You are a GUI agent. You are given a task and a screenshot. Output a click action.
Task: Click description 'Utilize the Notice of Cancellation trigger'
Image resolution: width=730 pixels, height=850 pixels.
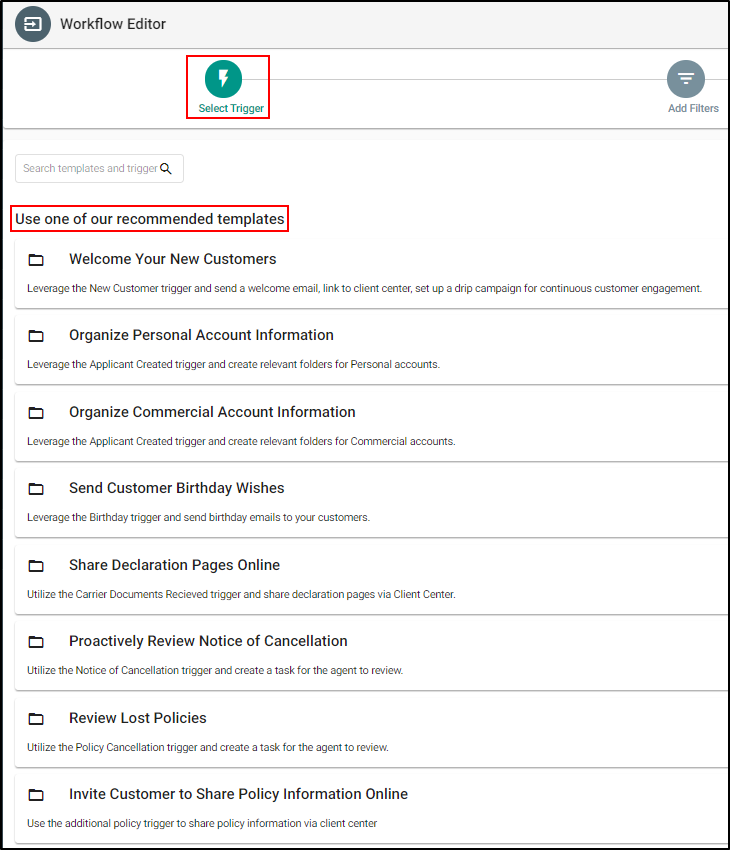click(215, 670)
